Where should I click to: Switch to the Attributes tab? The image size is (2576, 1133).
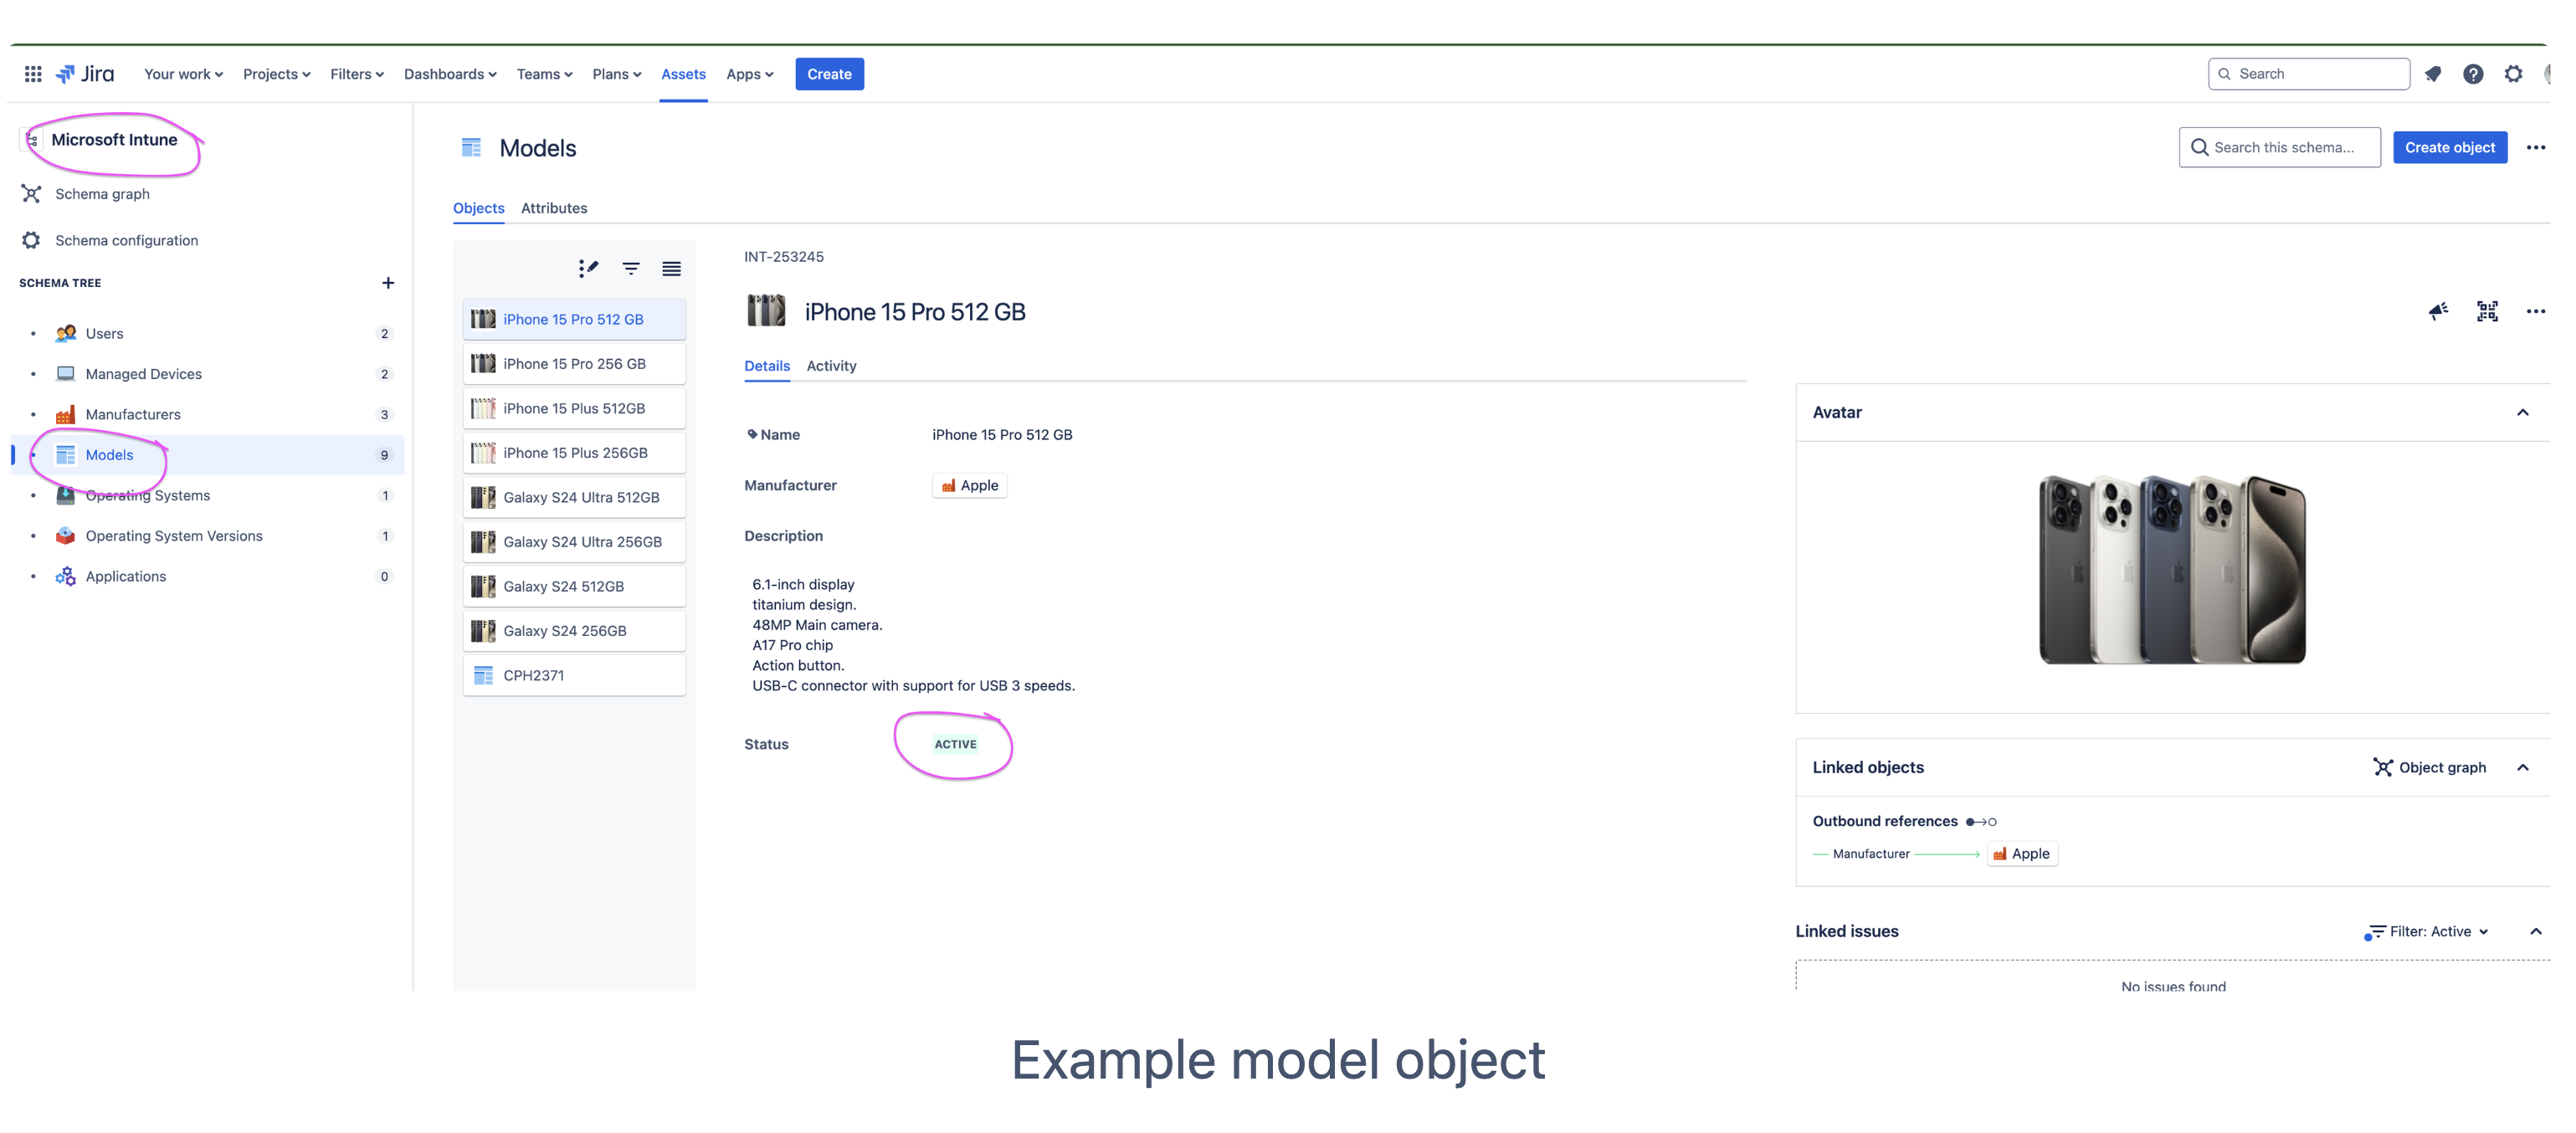[x=554, y=208]
